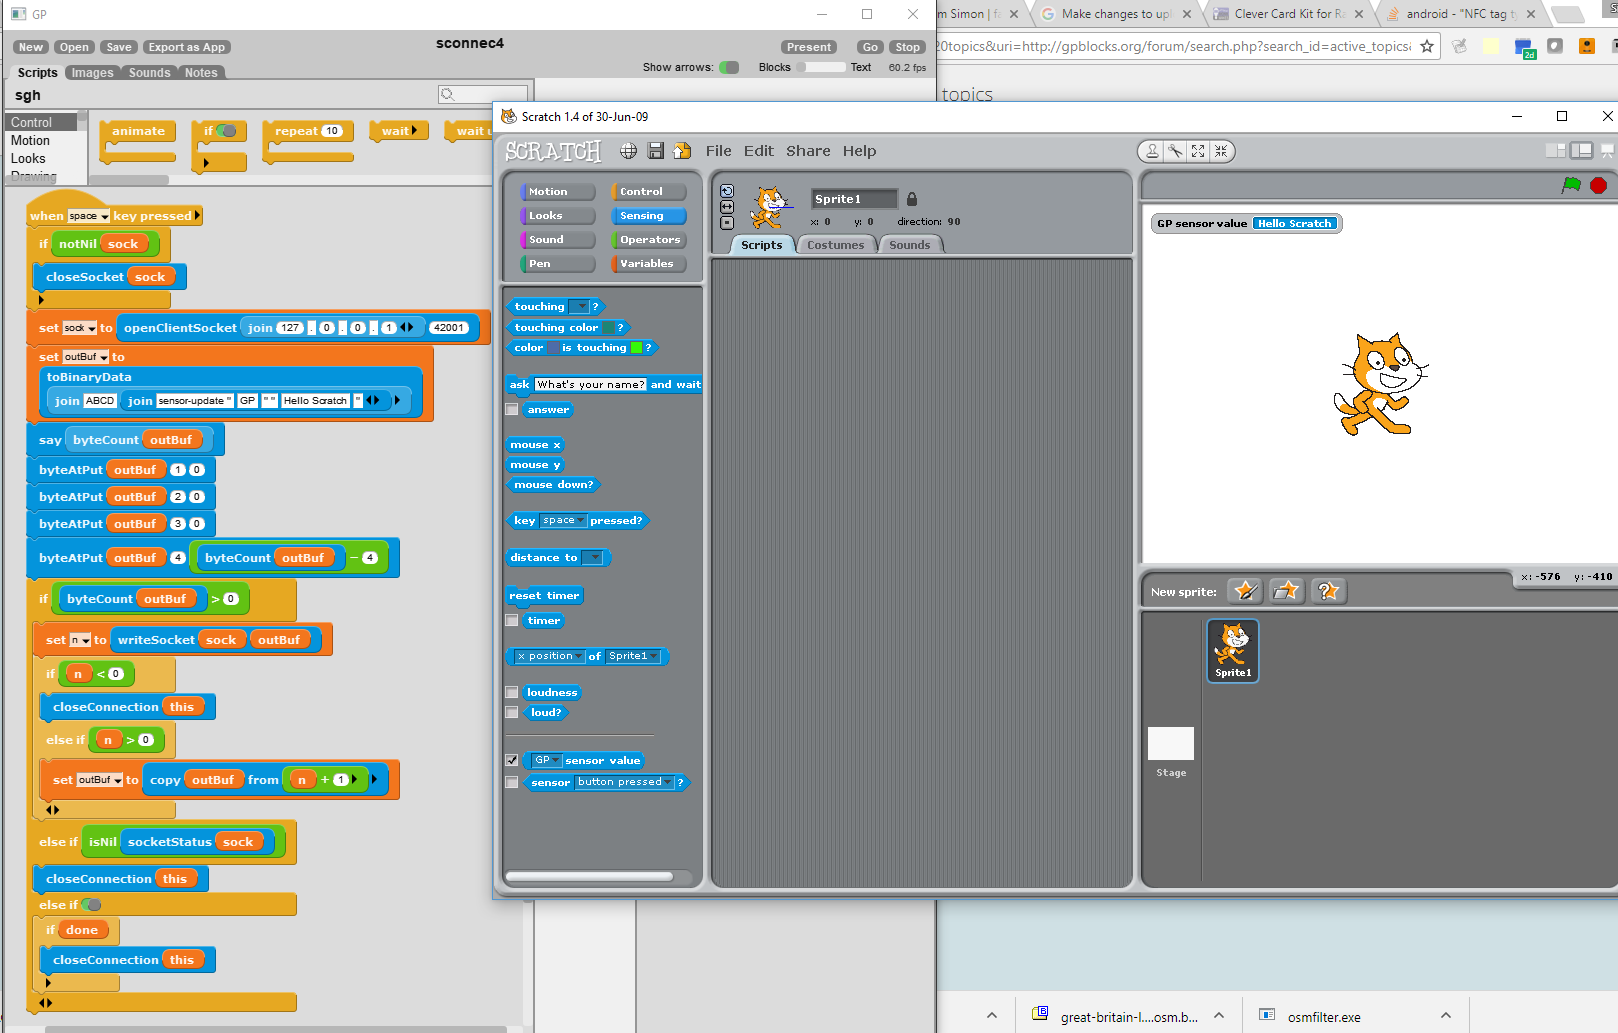Click the floppy disk save icon in Scratch
Image resolution: width=1618 pixels, height=1033 pixels.
(656, 151)
